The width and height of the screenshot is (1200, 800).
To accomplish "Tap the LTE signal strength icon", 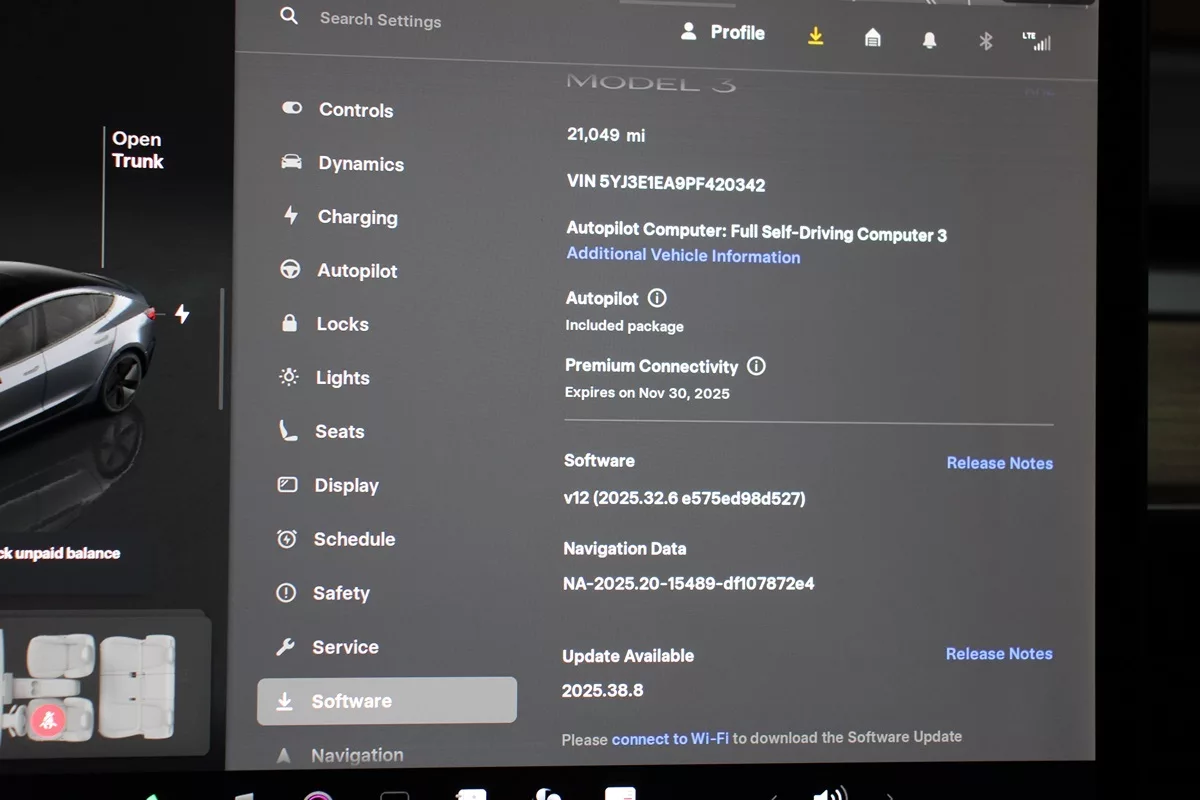I will [1036, 41].
